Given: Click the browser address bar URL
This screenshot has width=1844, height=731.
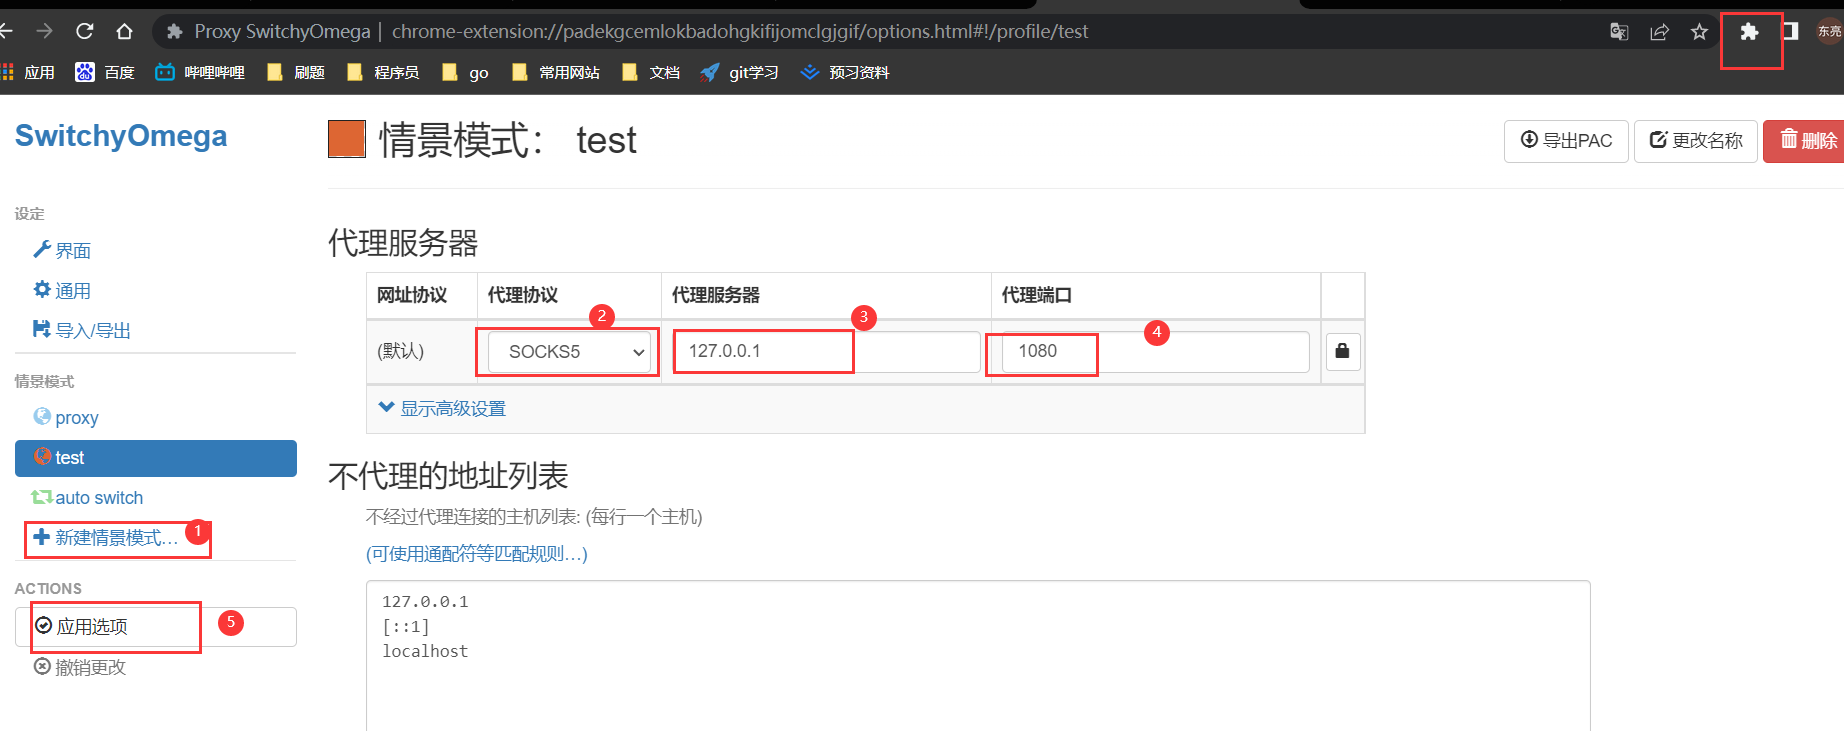Looking at the screenshot, I should click(740, 32).
